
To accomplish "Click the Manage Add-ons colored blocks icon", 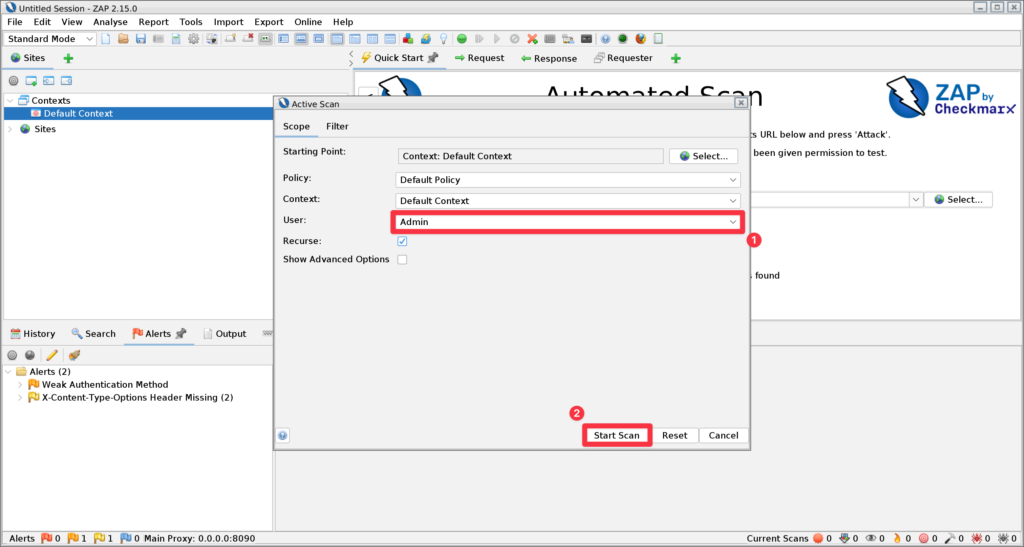I will 408,39.
